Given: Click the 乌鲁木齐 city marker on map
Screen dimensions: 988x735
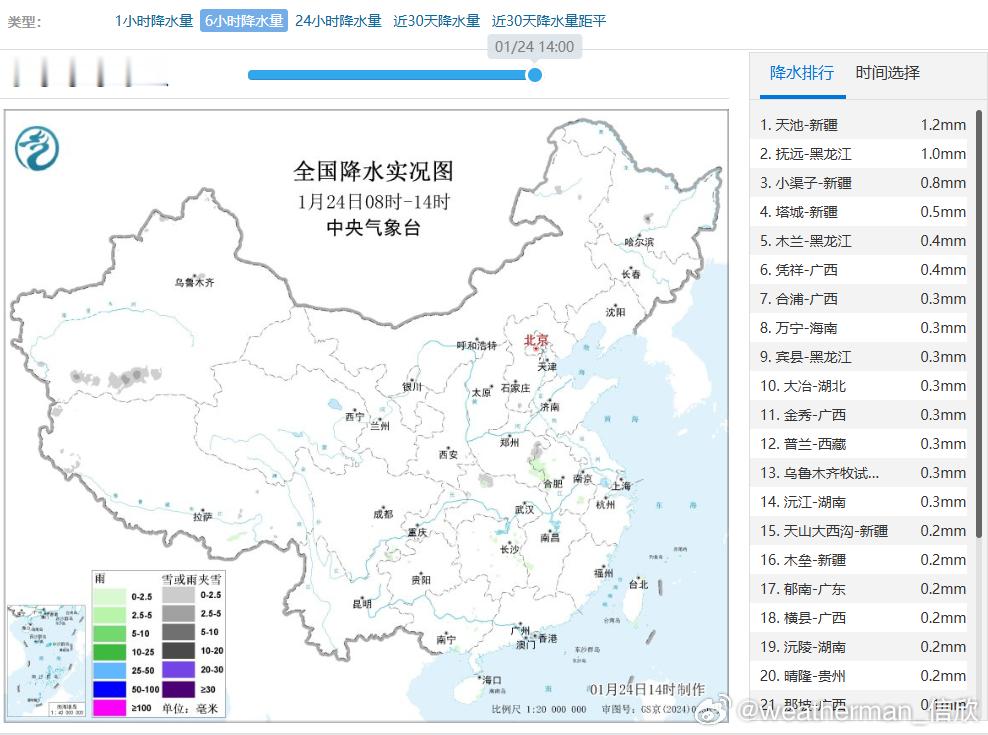Looking at the screenshot, I should [x=195, y=282].
